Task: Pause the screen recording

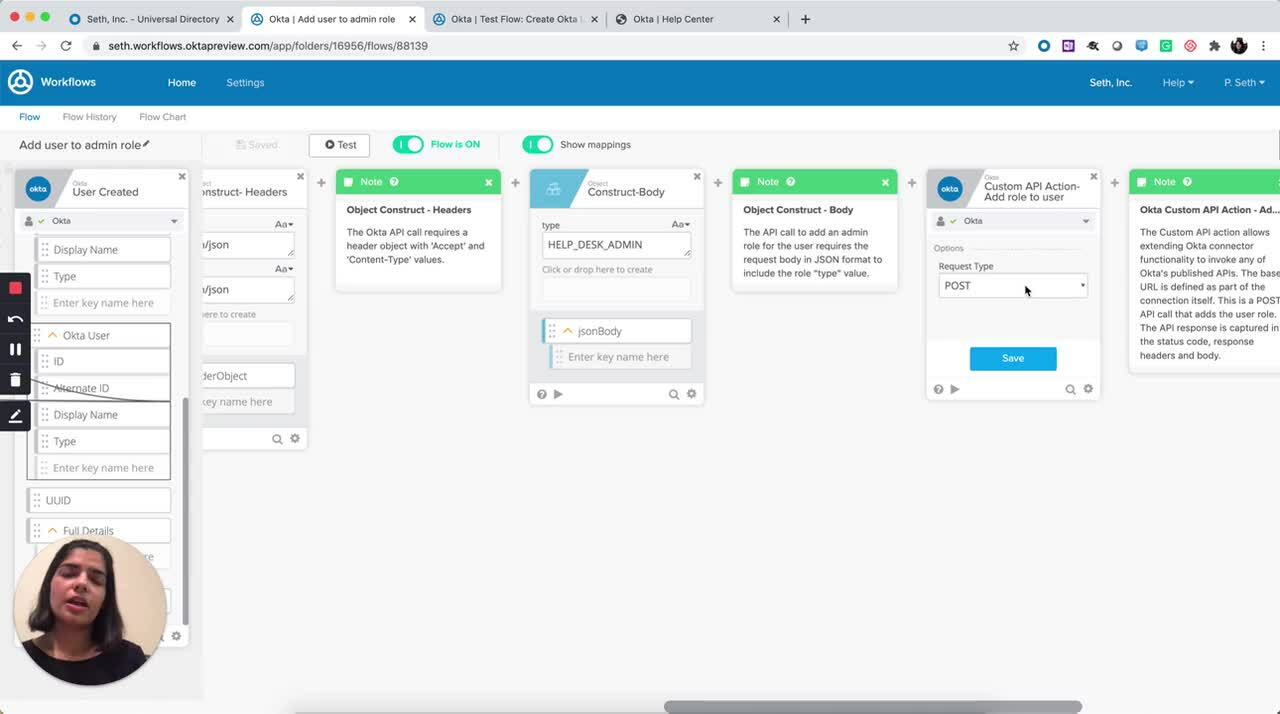Action: [x=15, y=349]
